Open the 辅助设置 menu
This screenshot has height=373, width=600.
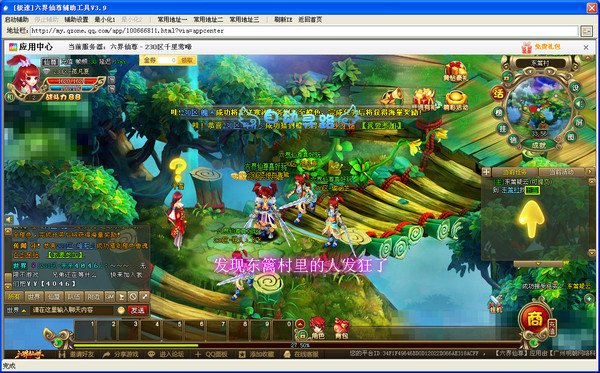[x=76, y=20]
